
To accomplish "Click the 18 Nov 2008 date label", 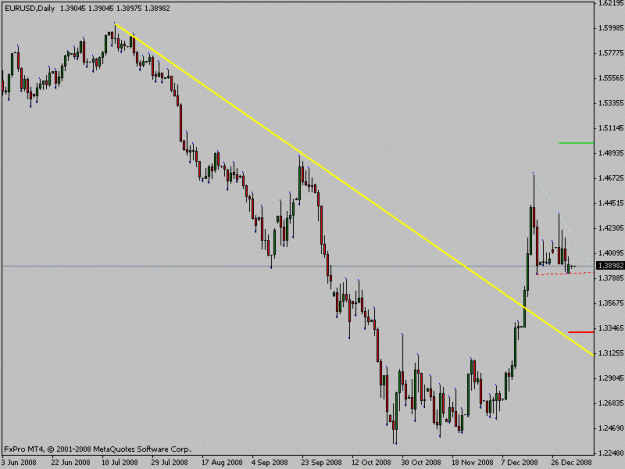I will (472, 462).
